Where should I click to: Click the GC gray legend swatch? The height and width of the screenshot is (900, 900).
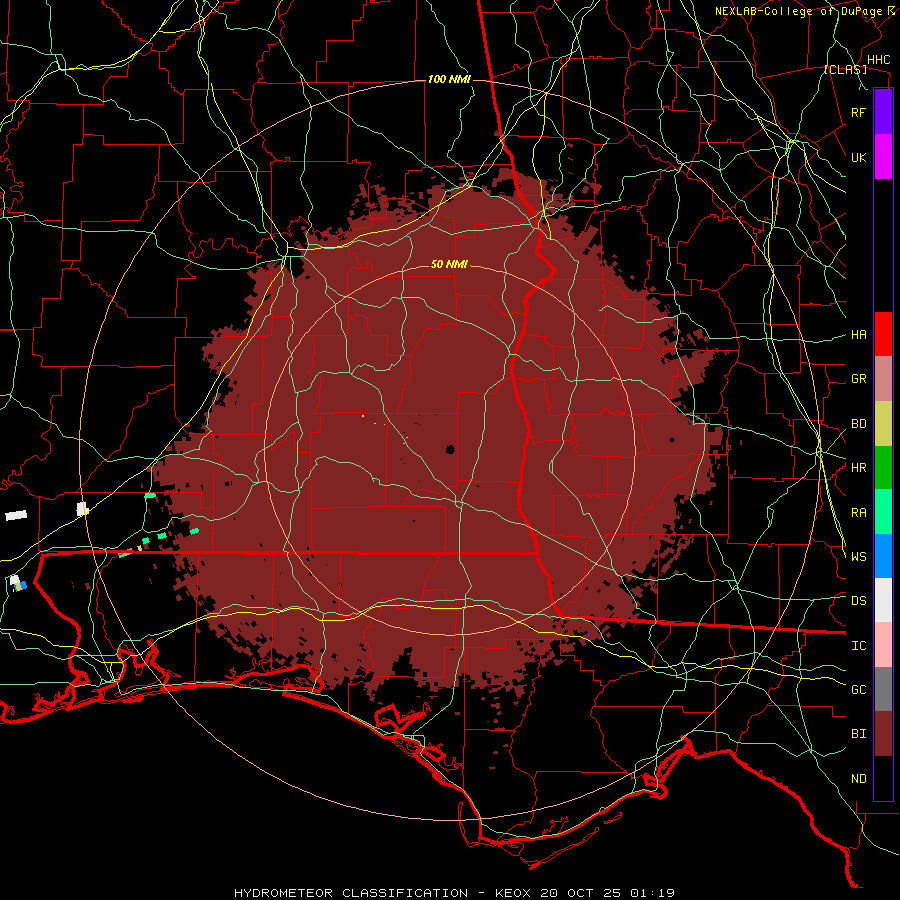[883, 689]
